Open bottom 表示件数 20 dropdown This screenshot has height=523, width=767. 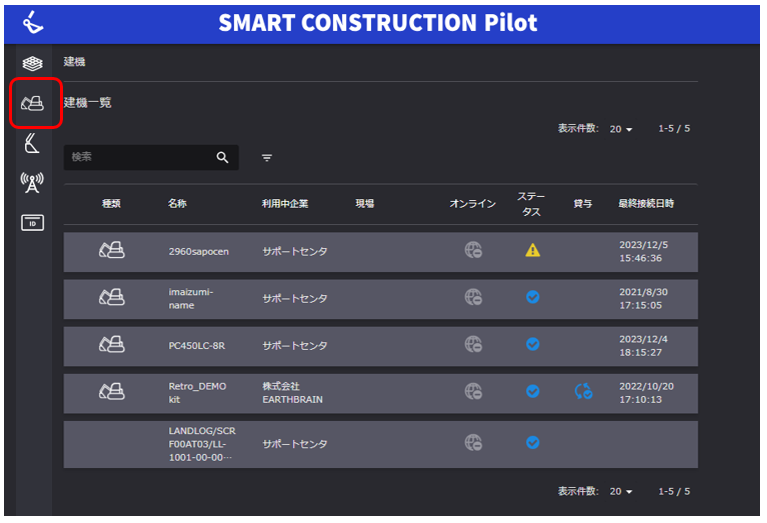[x=621, y=492]
